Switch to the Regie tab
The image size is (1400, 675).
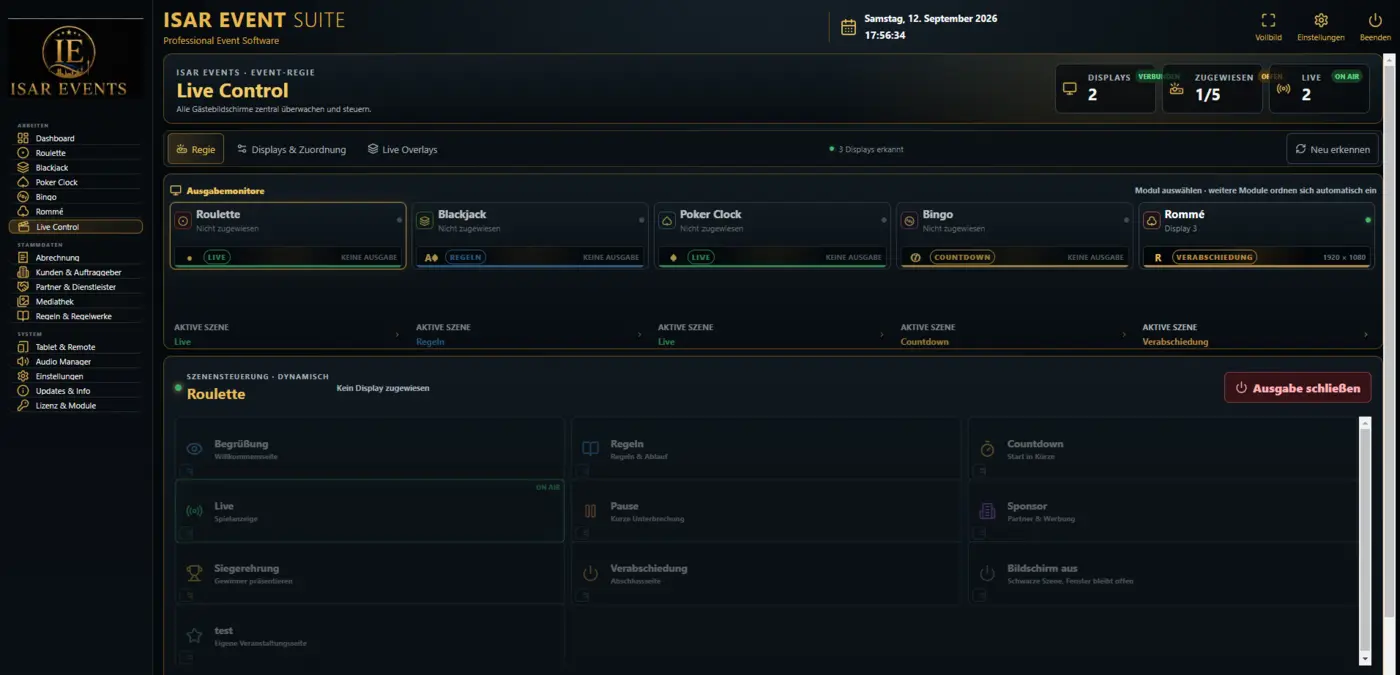click(196, 149)
